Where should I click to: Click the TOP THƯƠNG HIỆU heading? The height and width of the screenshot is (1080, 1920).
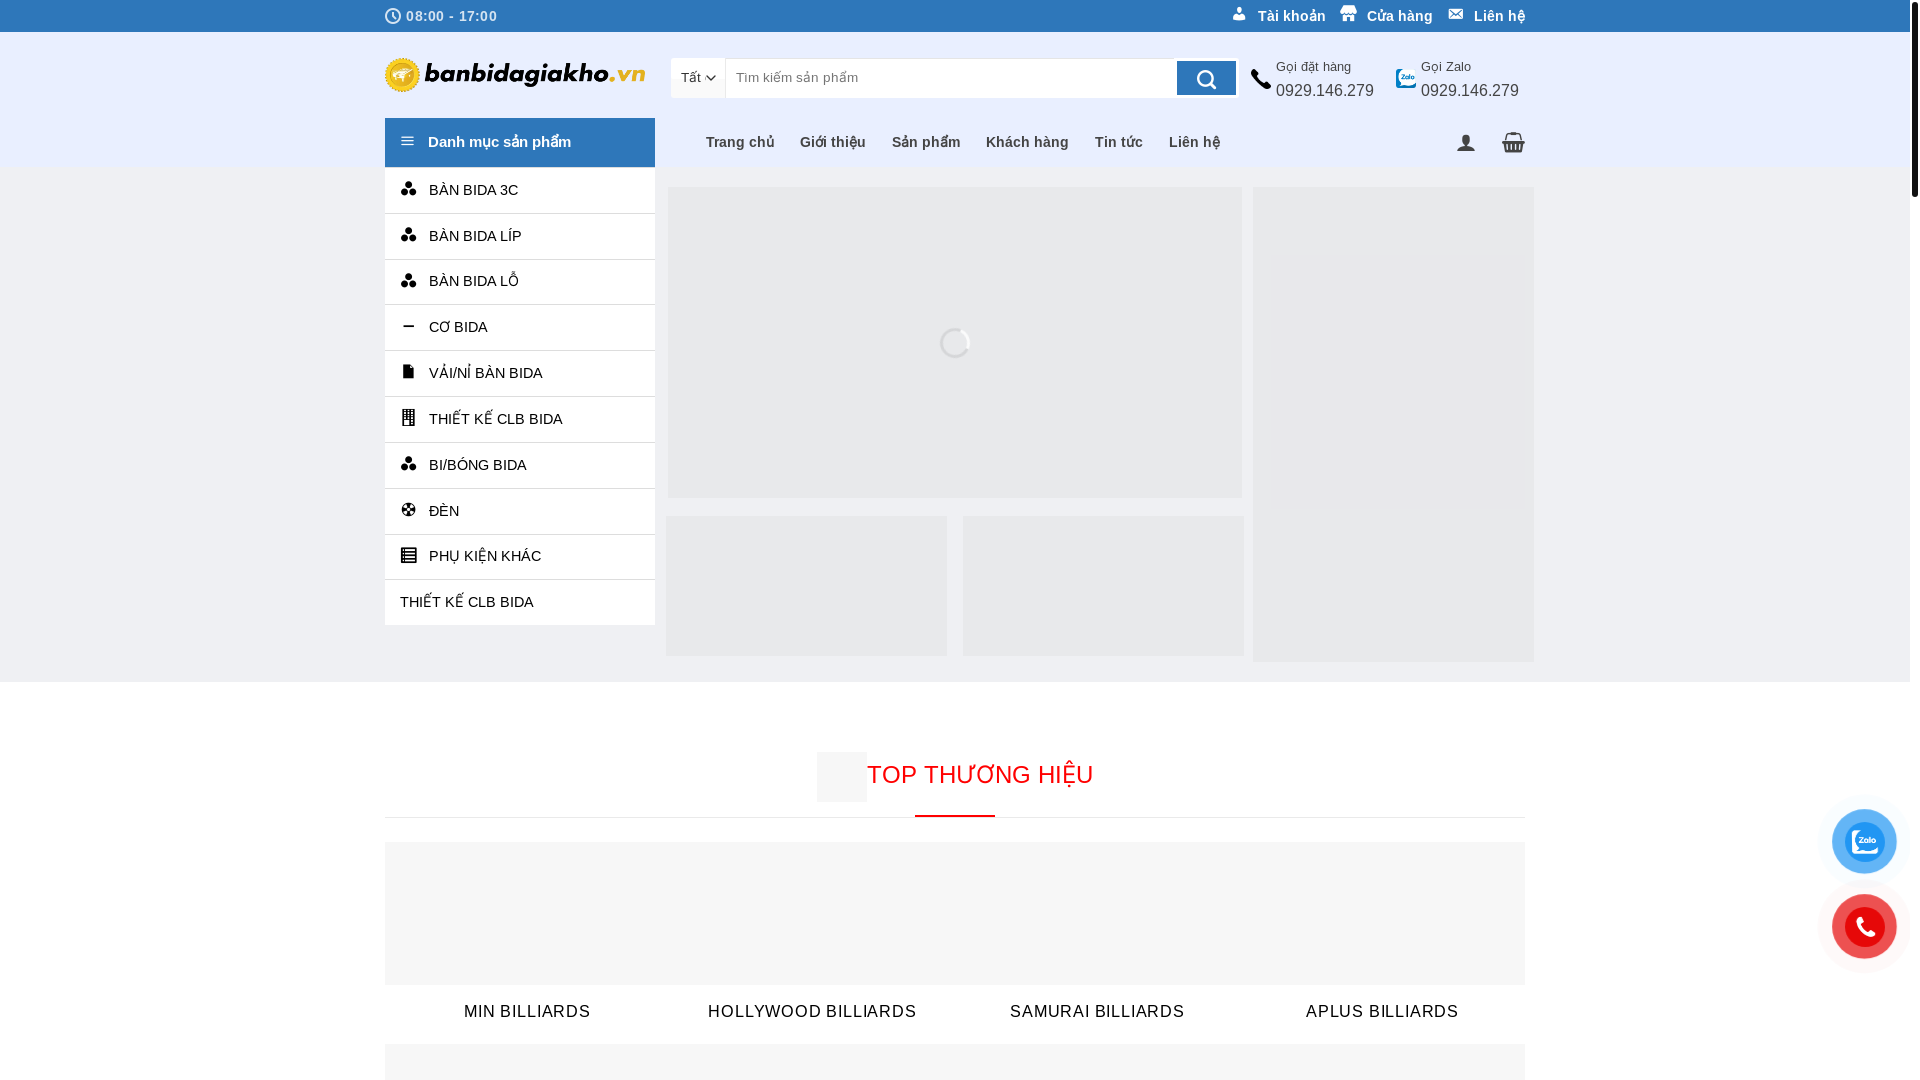coord(979,775)
